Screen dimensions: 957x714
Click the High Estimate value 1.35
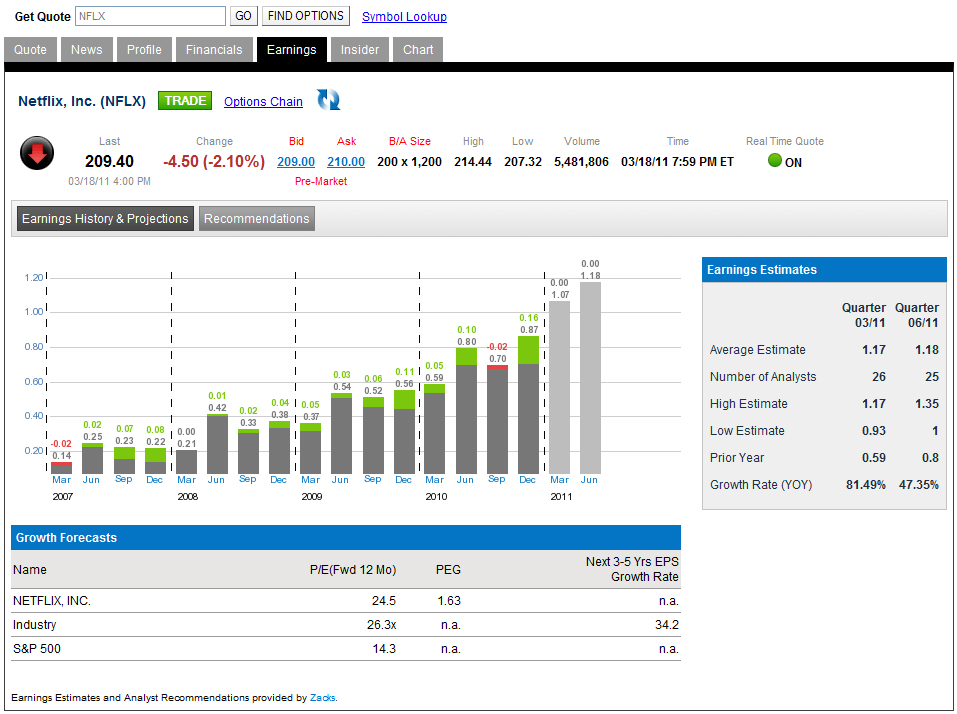(x=927, y=403)
